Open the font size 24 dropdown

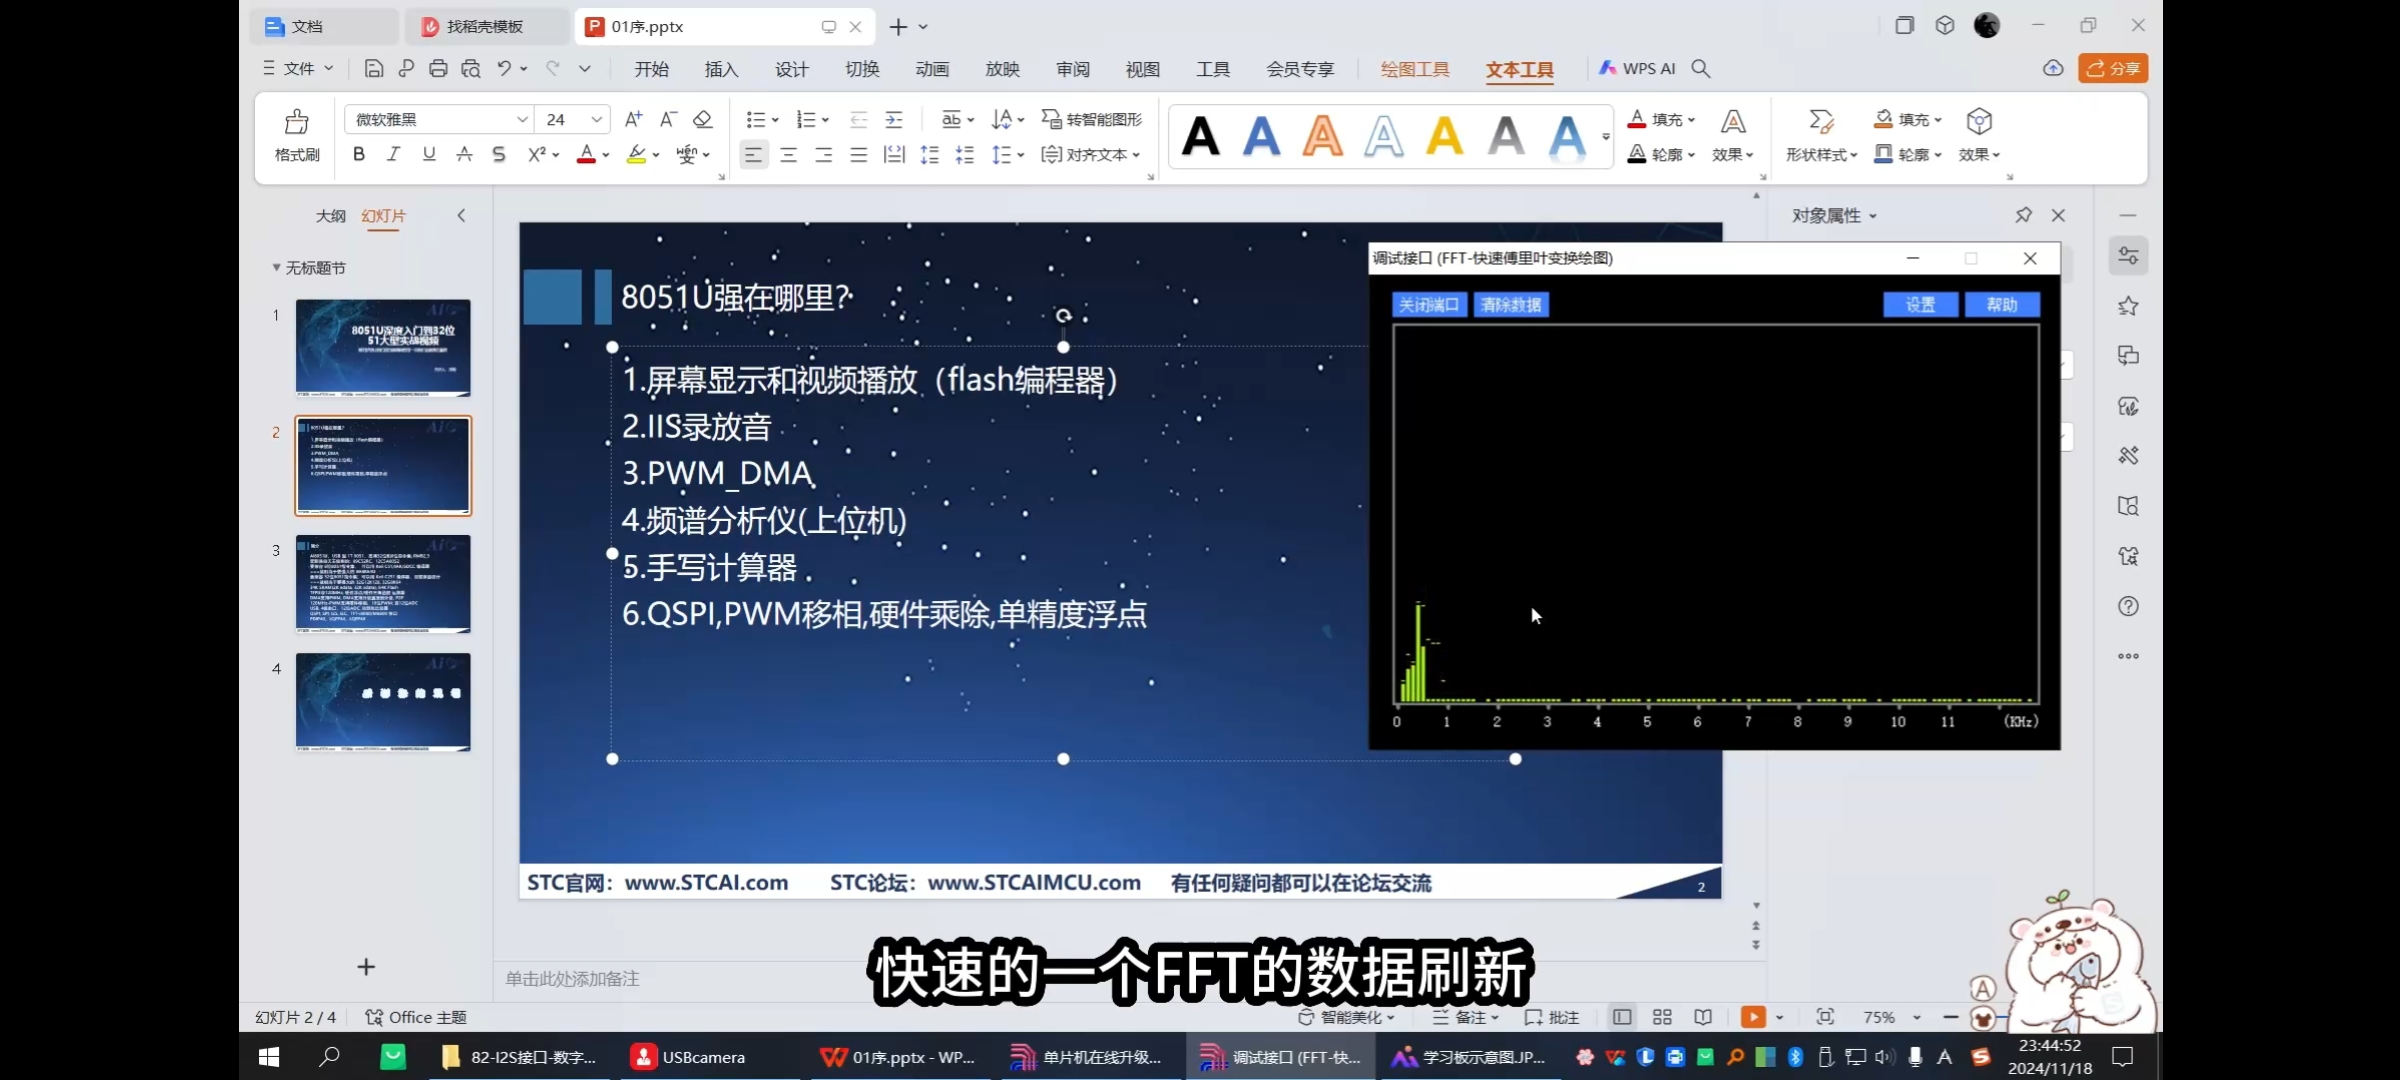click(596, 119)
